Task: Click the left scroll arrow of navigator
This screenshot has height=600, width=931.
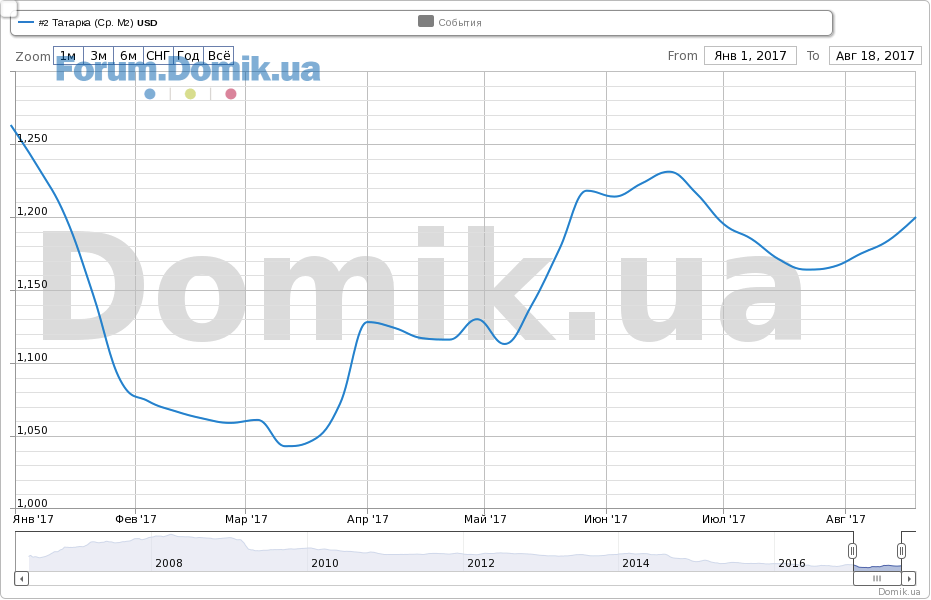Action: [21, 578]
